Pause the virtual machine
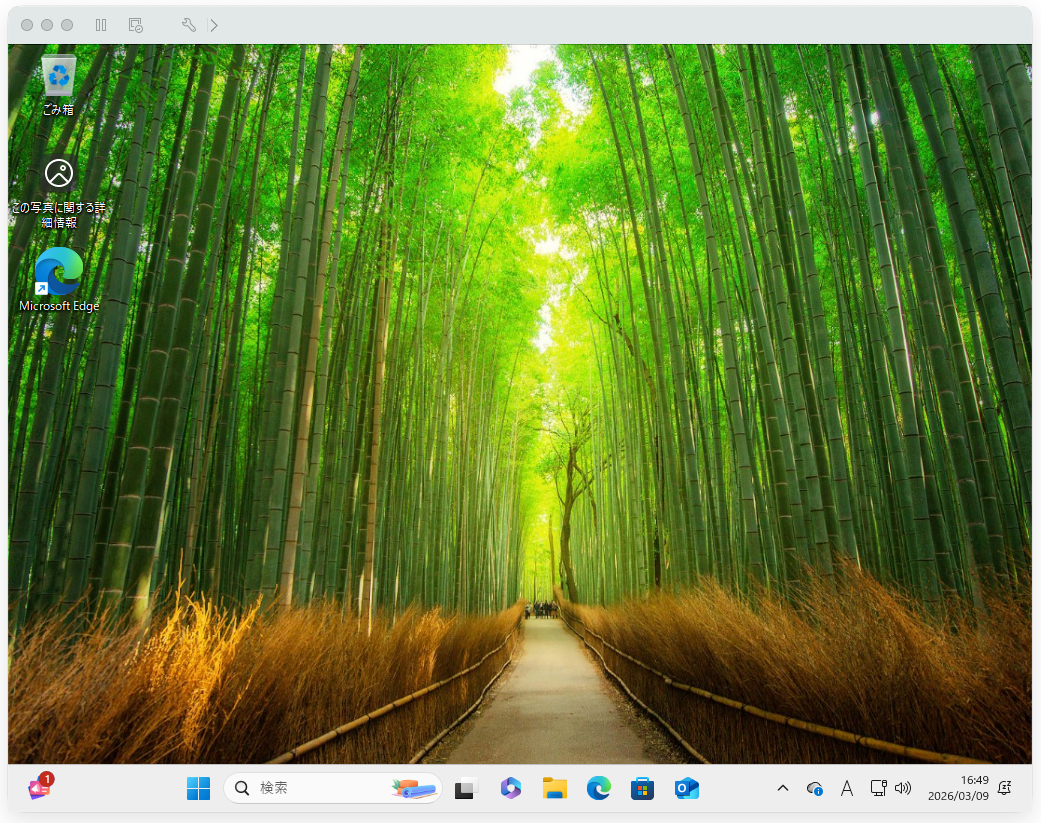Screen dimensions: 1041x823 (x=101, y=25)
